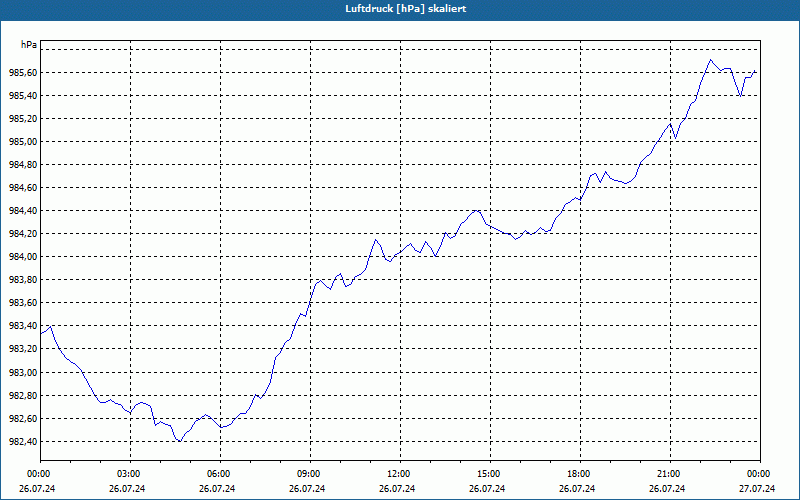Viewport: 800px width, 500px height.
Task: Pick the 984,60 axis label
Action: tap(23, 188)
